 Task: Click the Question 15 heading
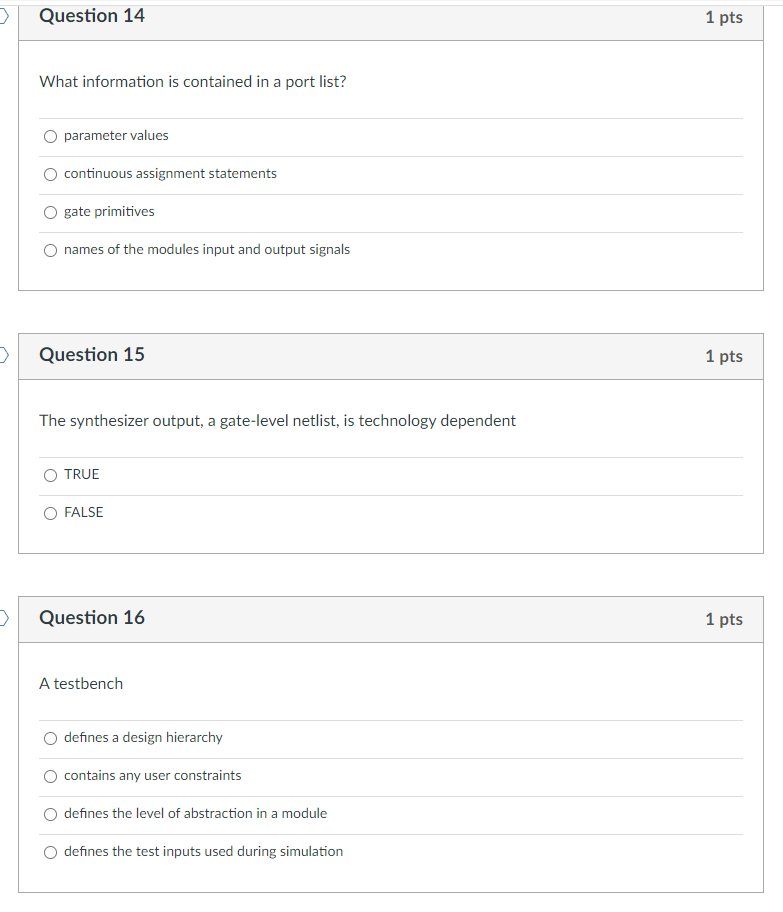(x=92, y=355)
